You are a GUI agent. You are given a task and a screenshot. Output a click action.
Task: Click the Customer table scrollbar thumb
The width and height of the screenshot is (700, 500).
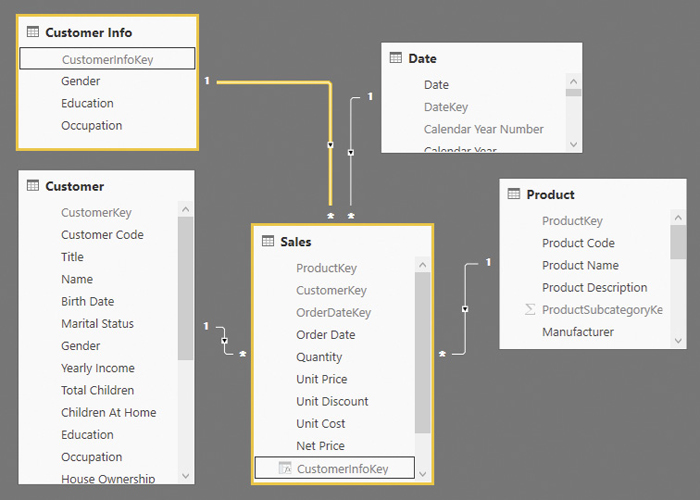(x=185, y=288)
